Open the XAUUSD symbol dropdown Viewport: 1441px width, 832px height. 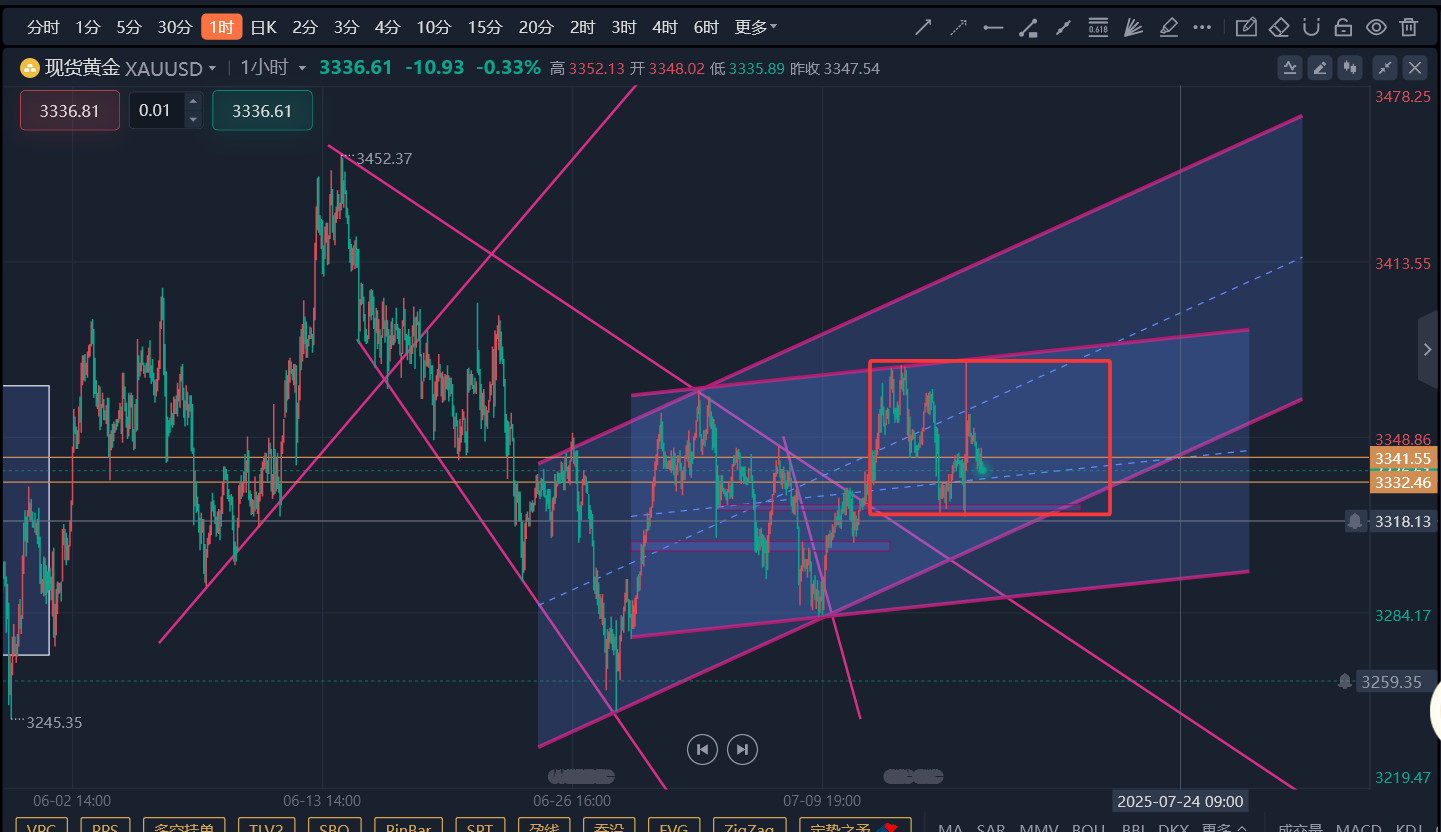(x=171, y=68)
